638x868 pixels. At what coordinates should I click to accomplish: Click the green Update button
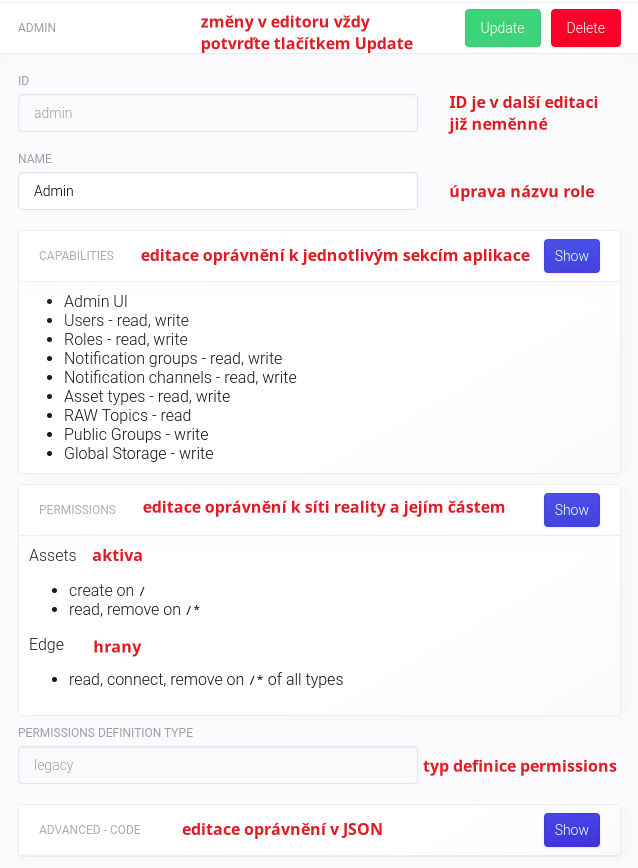tap(502, 28)
